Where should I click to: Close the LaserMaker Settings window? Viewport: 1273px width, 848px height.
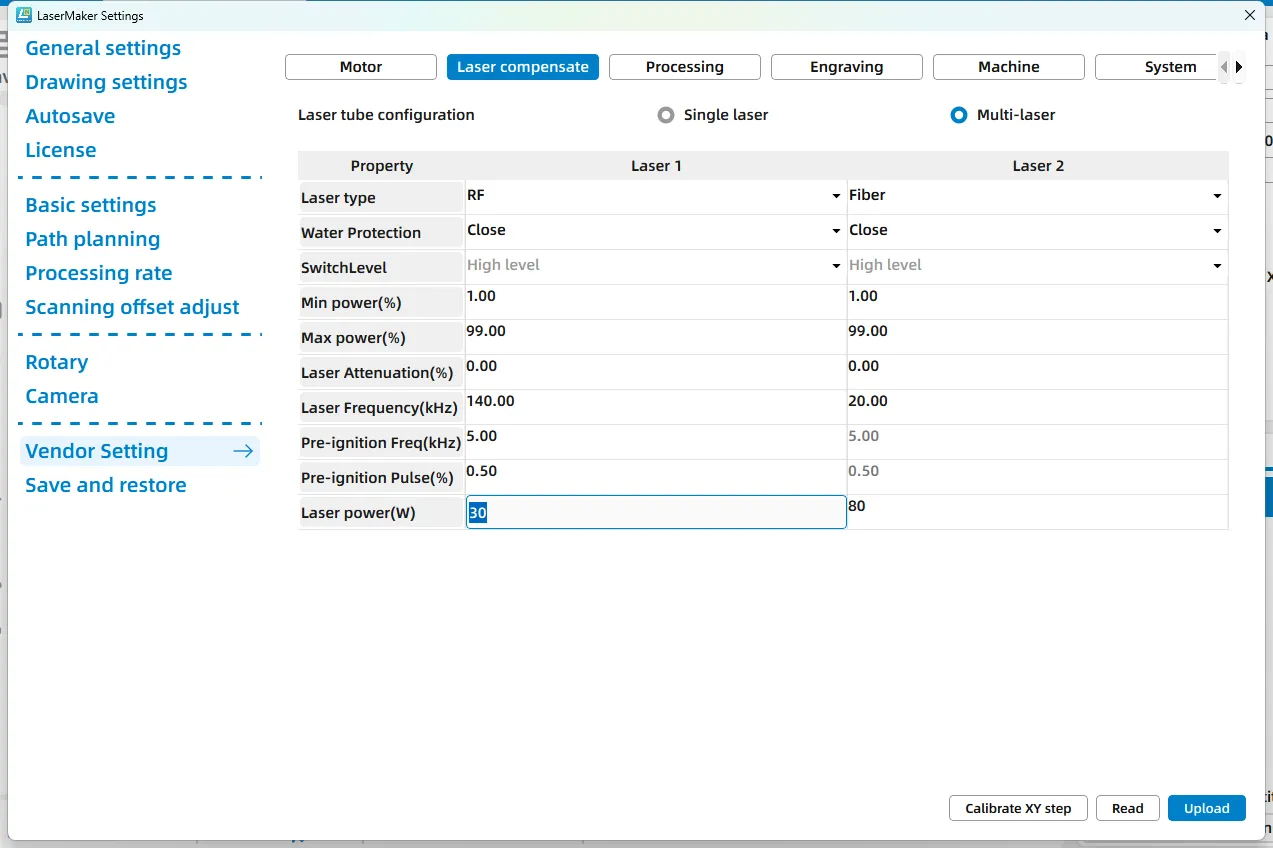pos(1249,15)
